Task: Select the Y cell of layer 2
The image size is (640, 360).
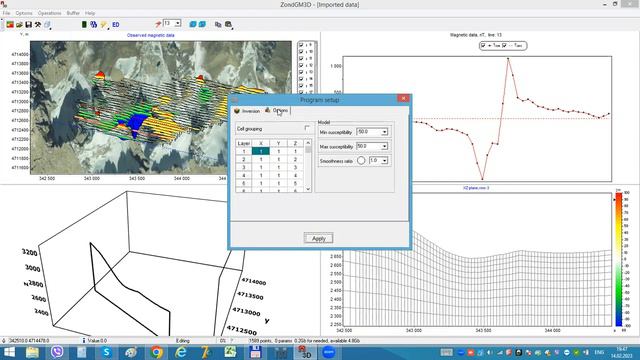Action: [x=278, y=159]
